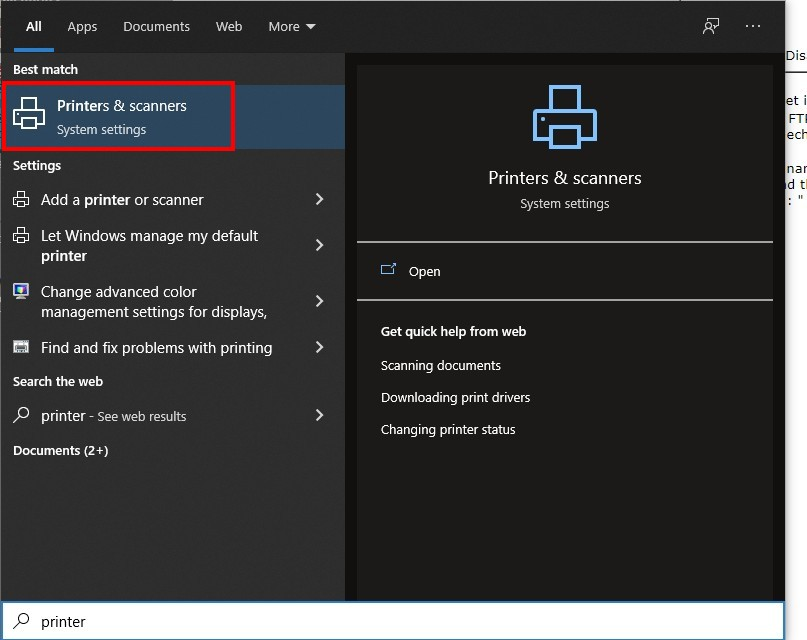
Task: Expand the printer web results arrow
Action: point(320,415)
